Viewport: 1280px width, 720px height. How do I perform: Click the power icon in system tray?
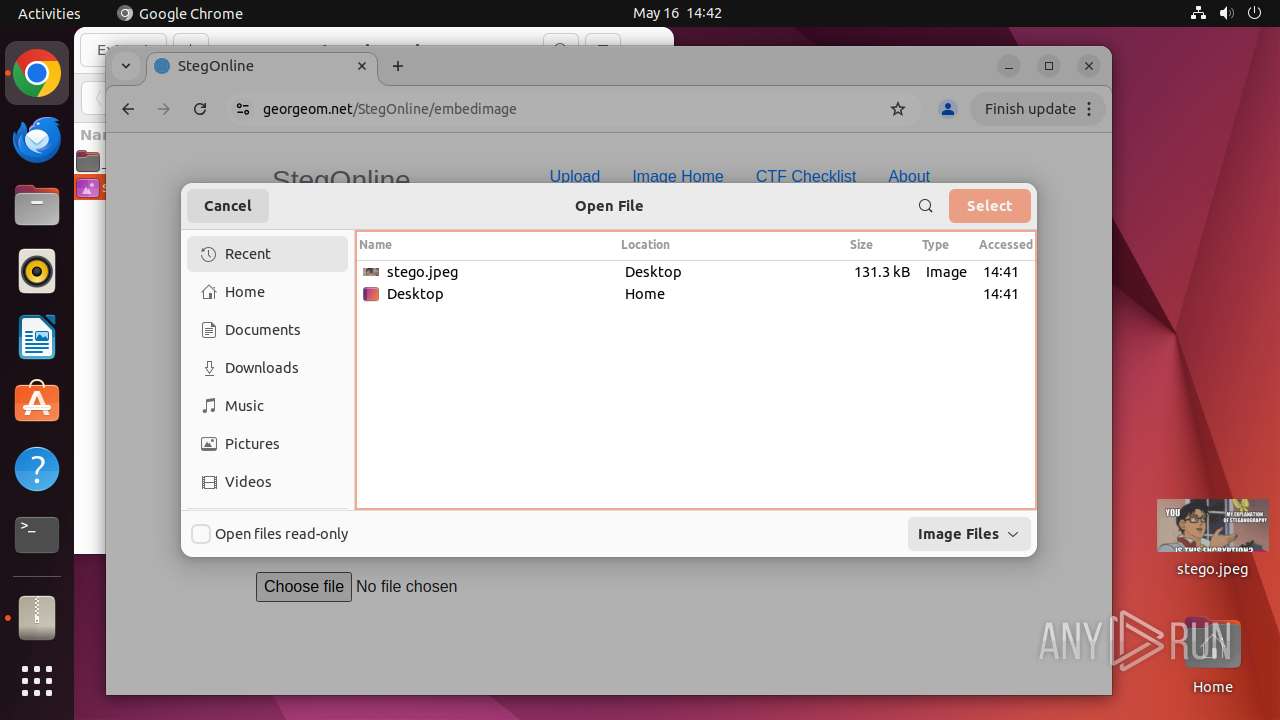(x=1255, y=13)
